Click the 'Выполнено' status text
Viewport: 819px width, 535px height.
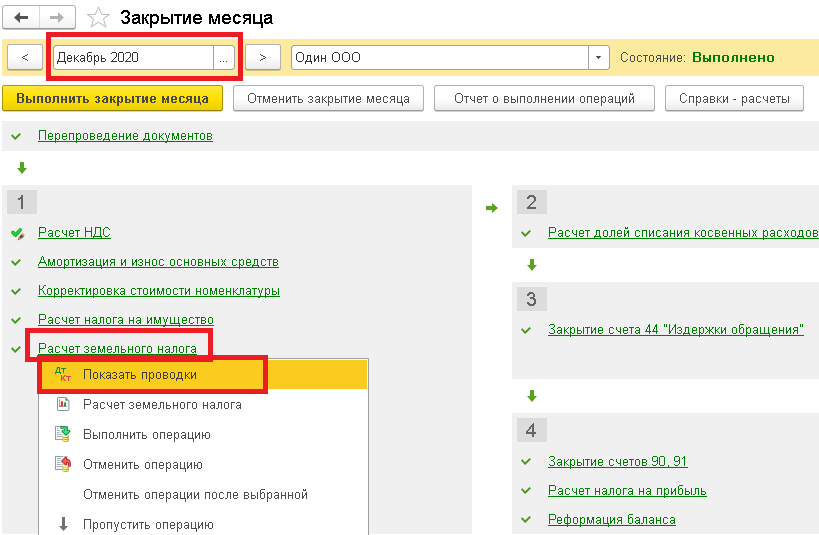[x=733, y=57]
